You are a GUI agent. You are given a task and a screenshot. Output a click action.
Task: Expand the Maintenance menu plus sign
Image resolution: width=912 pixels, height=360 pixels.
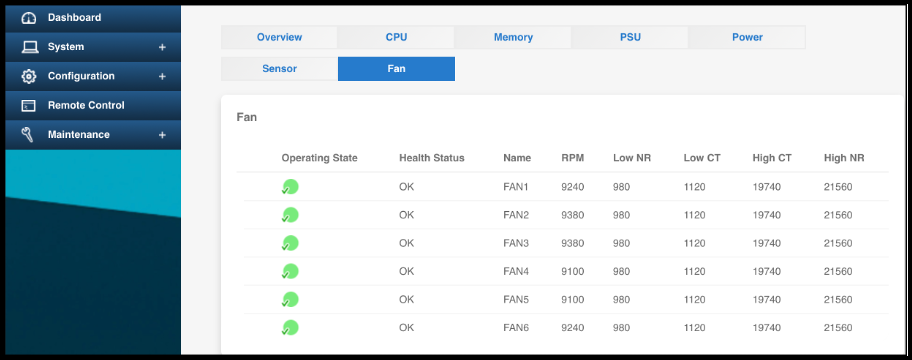(162, 135)
